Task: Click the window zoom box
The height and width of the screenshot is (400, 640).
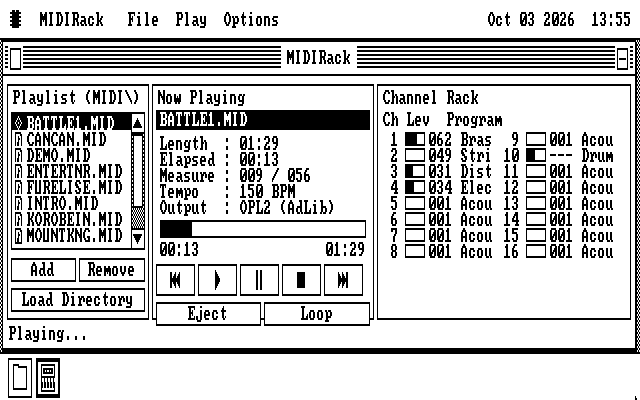Action: pyautogui.click(x=622, y=58)
